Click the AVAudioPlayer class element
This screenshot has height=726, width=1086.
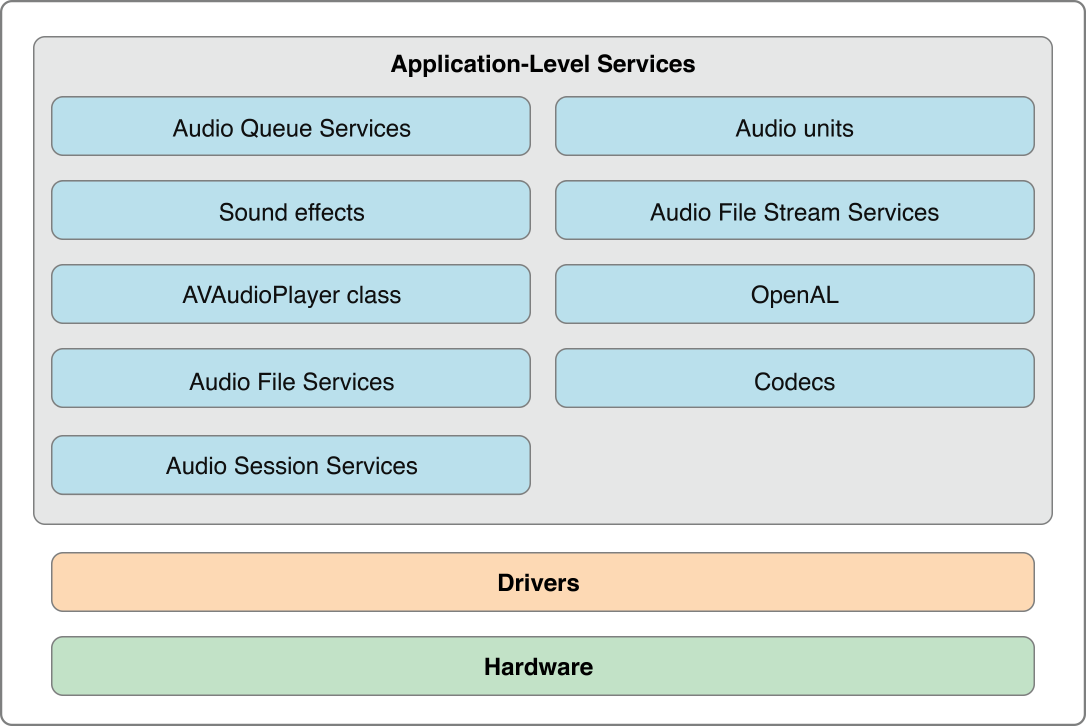point(291,294)
